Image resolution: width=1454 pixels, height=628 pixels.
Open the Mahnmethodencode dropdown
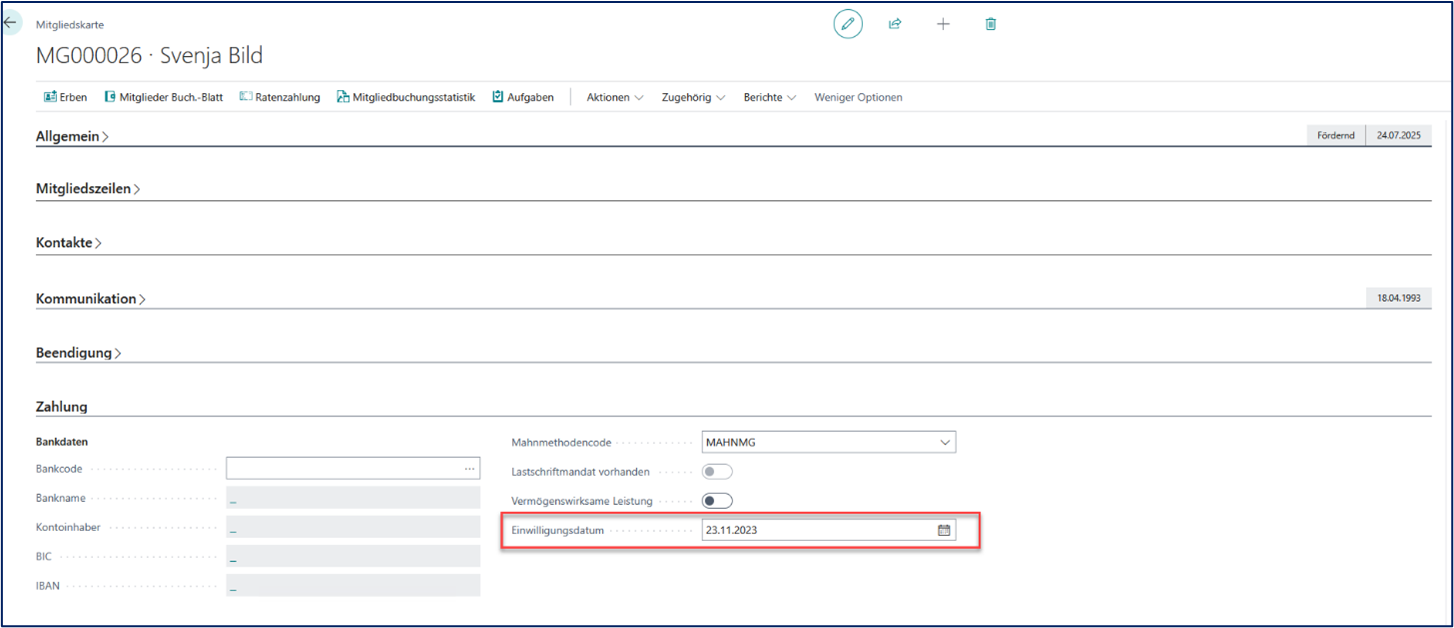944,442
